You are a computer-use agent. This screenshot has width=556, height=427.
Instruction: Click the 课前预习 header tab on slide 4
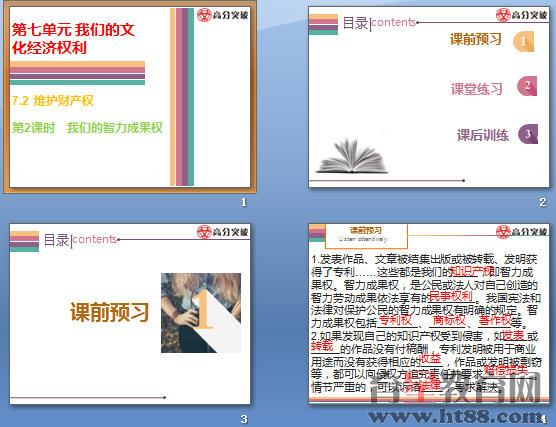click(x=366, y=235)
